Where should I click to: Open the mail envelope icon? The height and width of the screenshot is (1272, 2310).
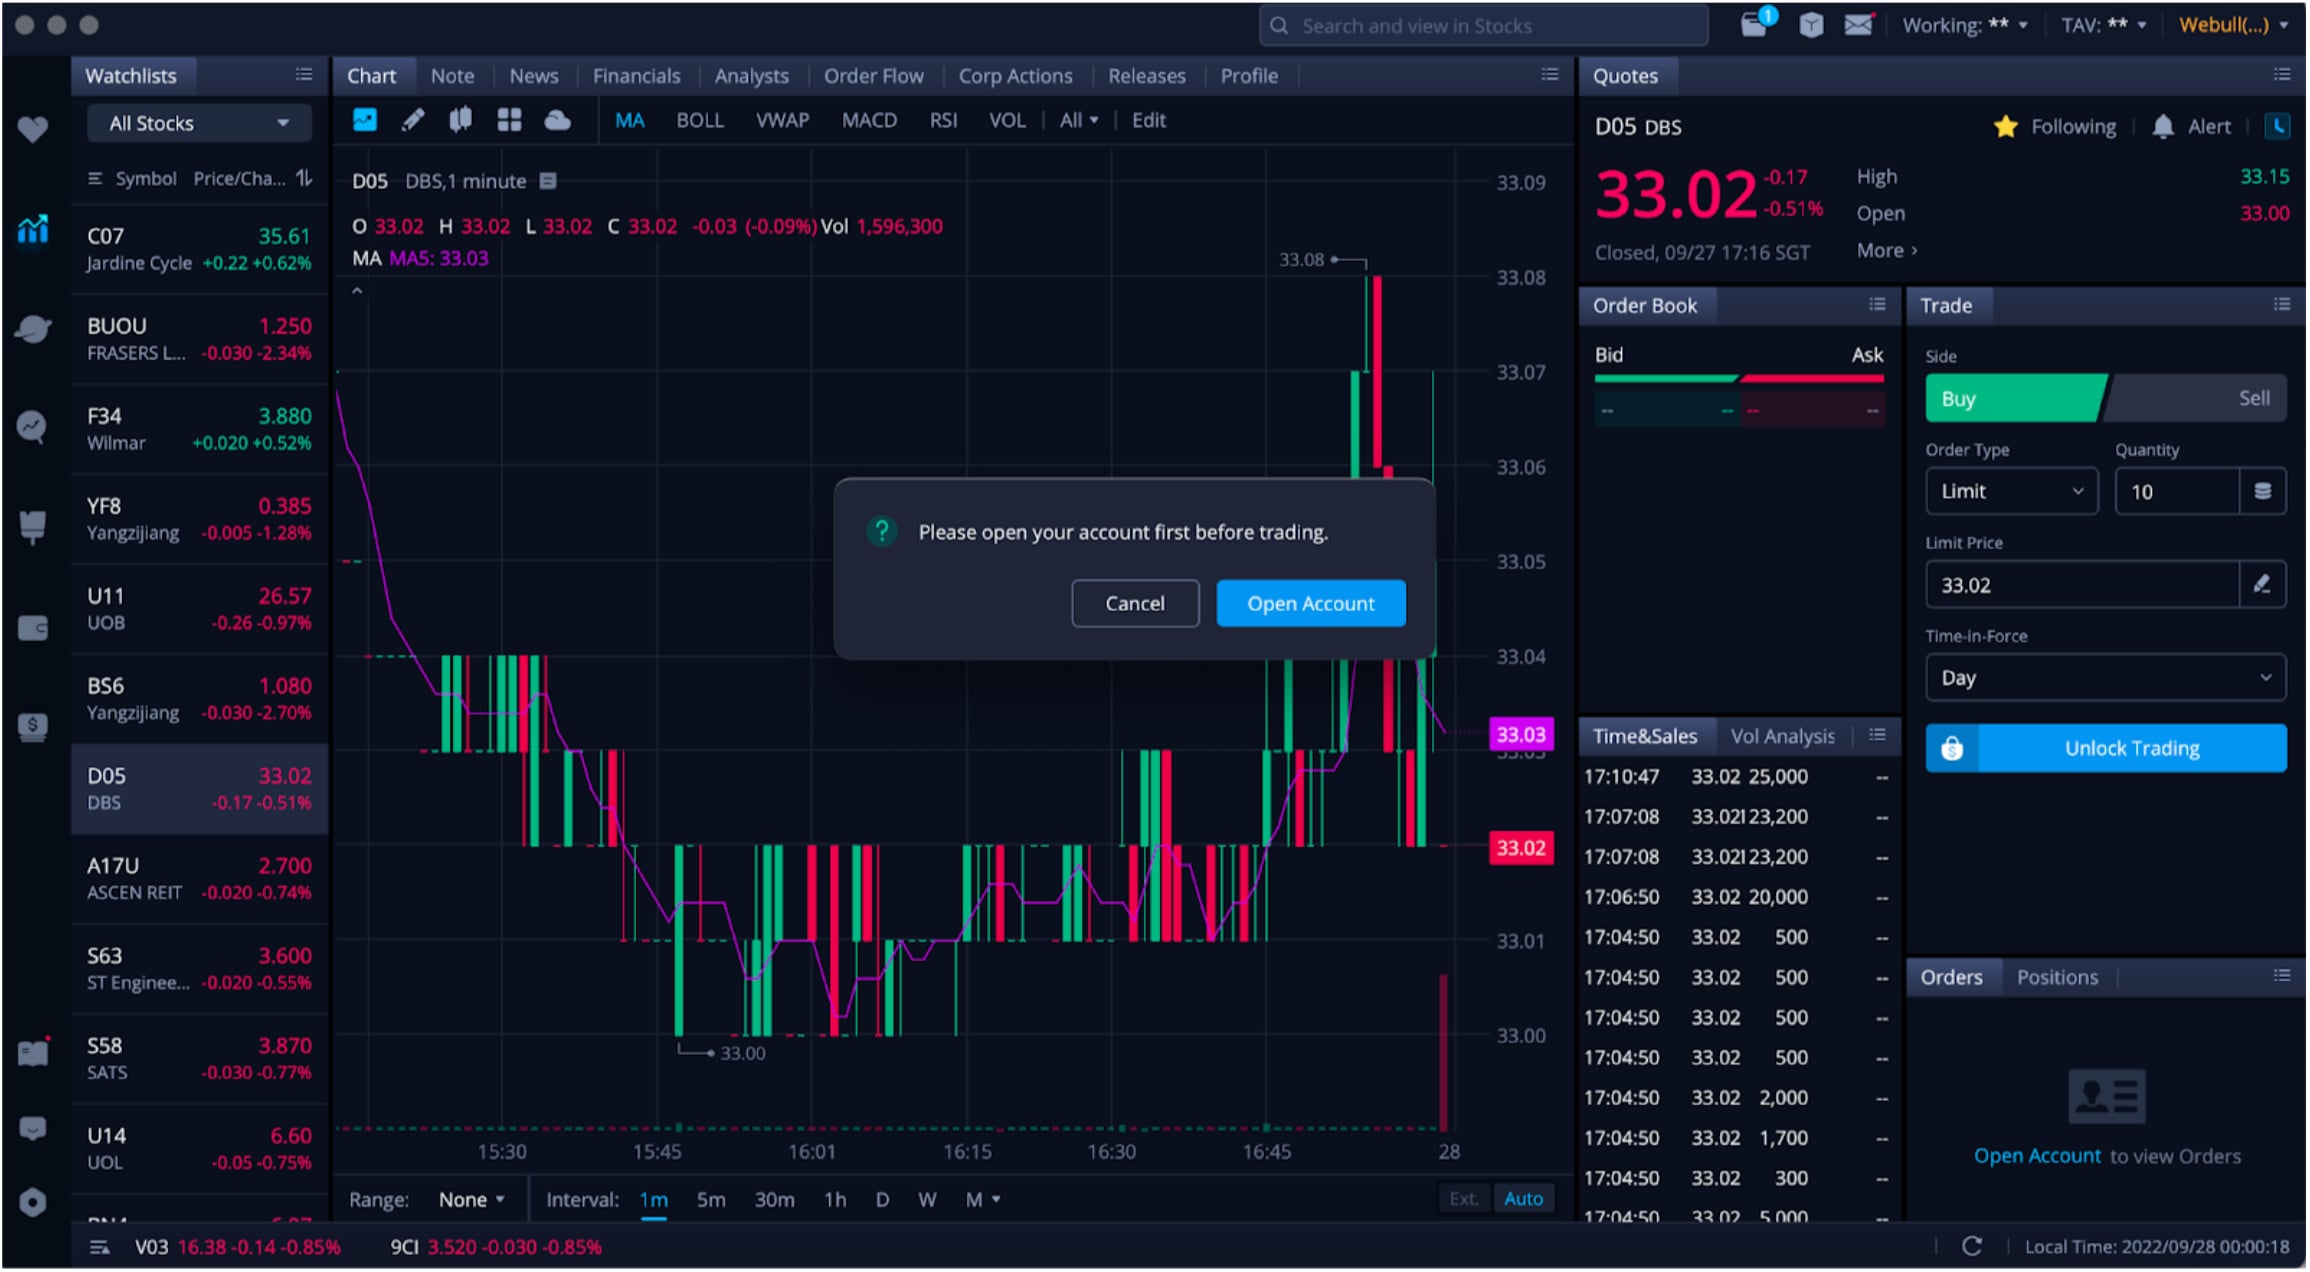pos(1858,25)
